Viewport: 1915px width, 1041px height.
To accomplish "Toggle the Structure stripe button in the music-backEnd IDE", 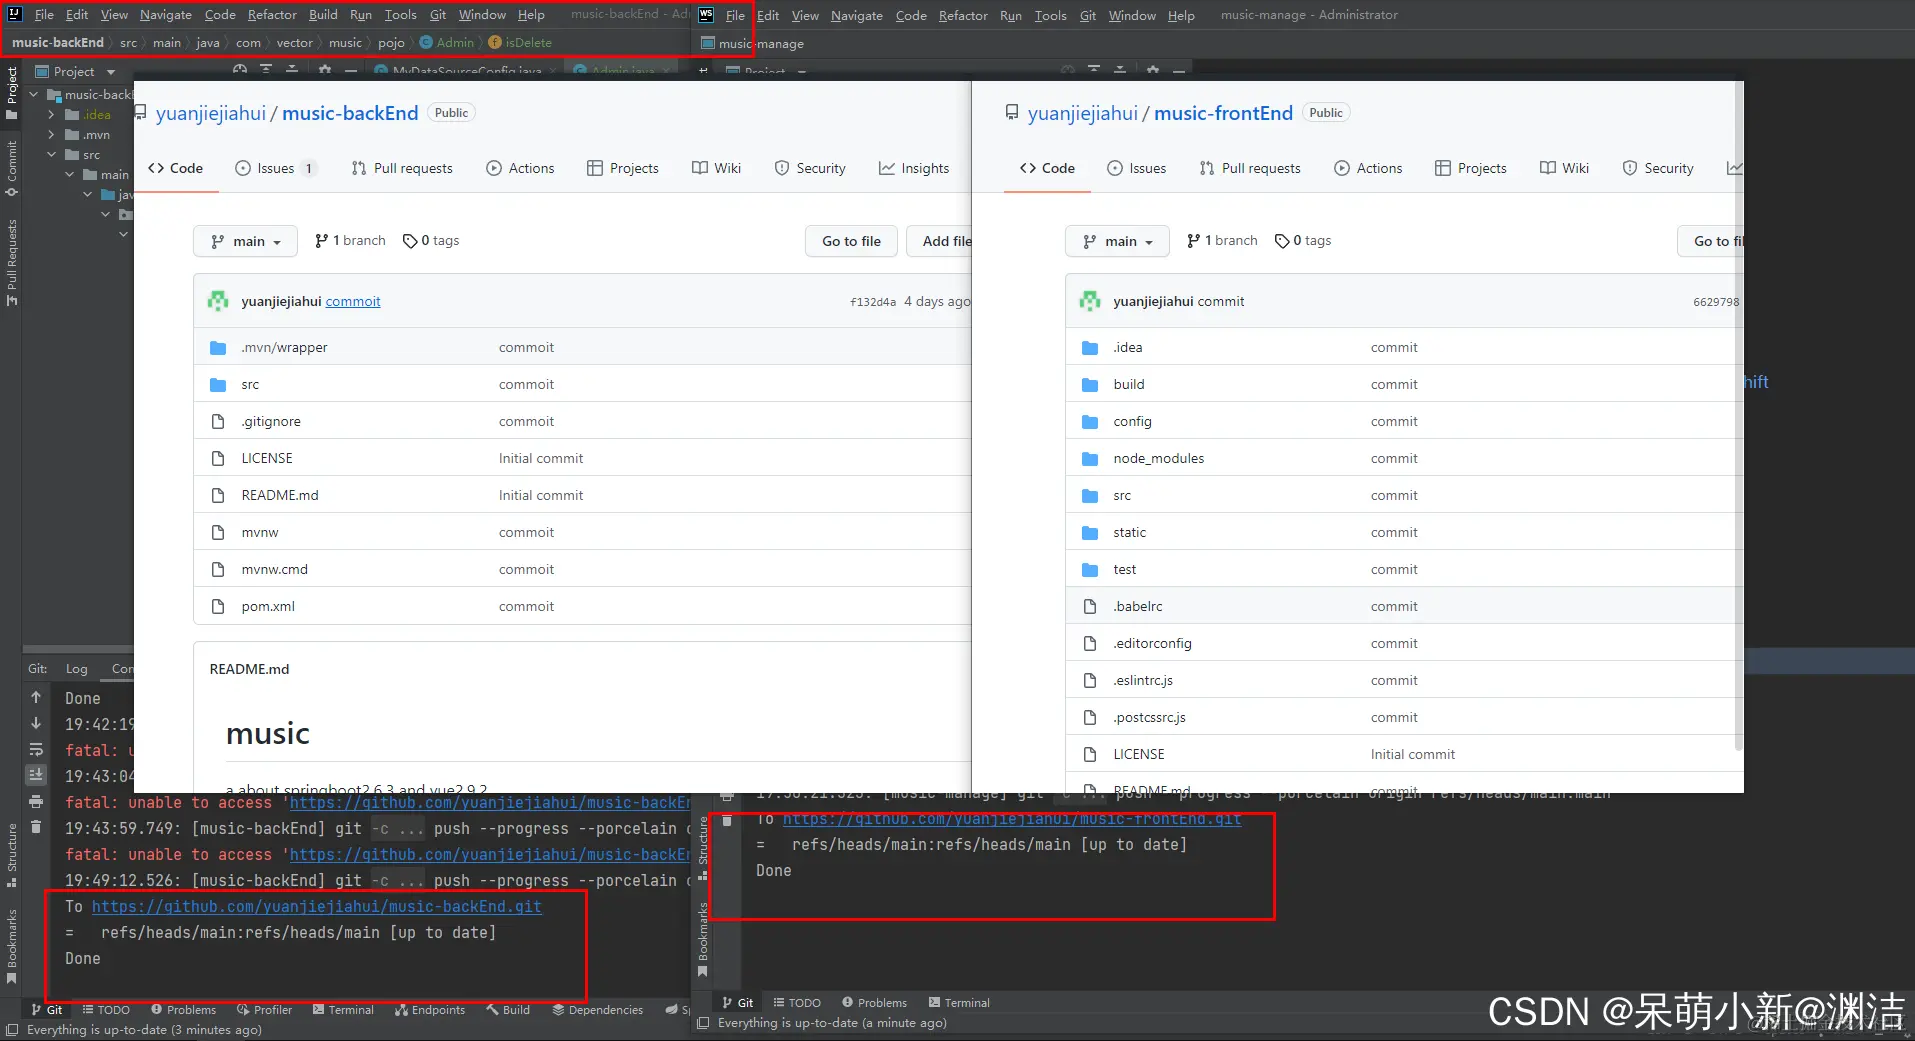I will click(12, 856).
